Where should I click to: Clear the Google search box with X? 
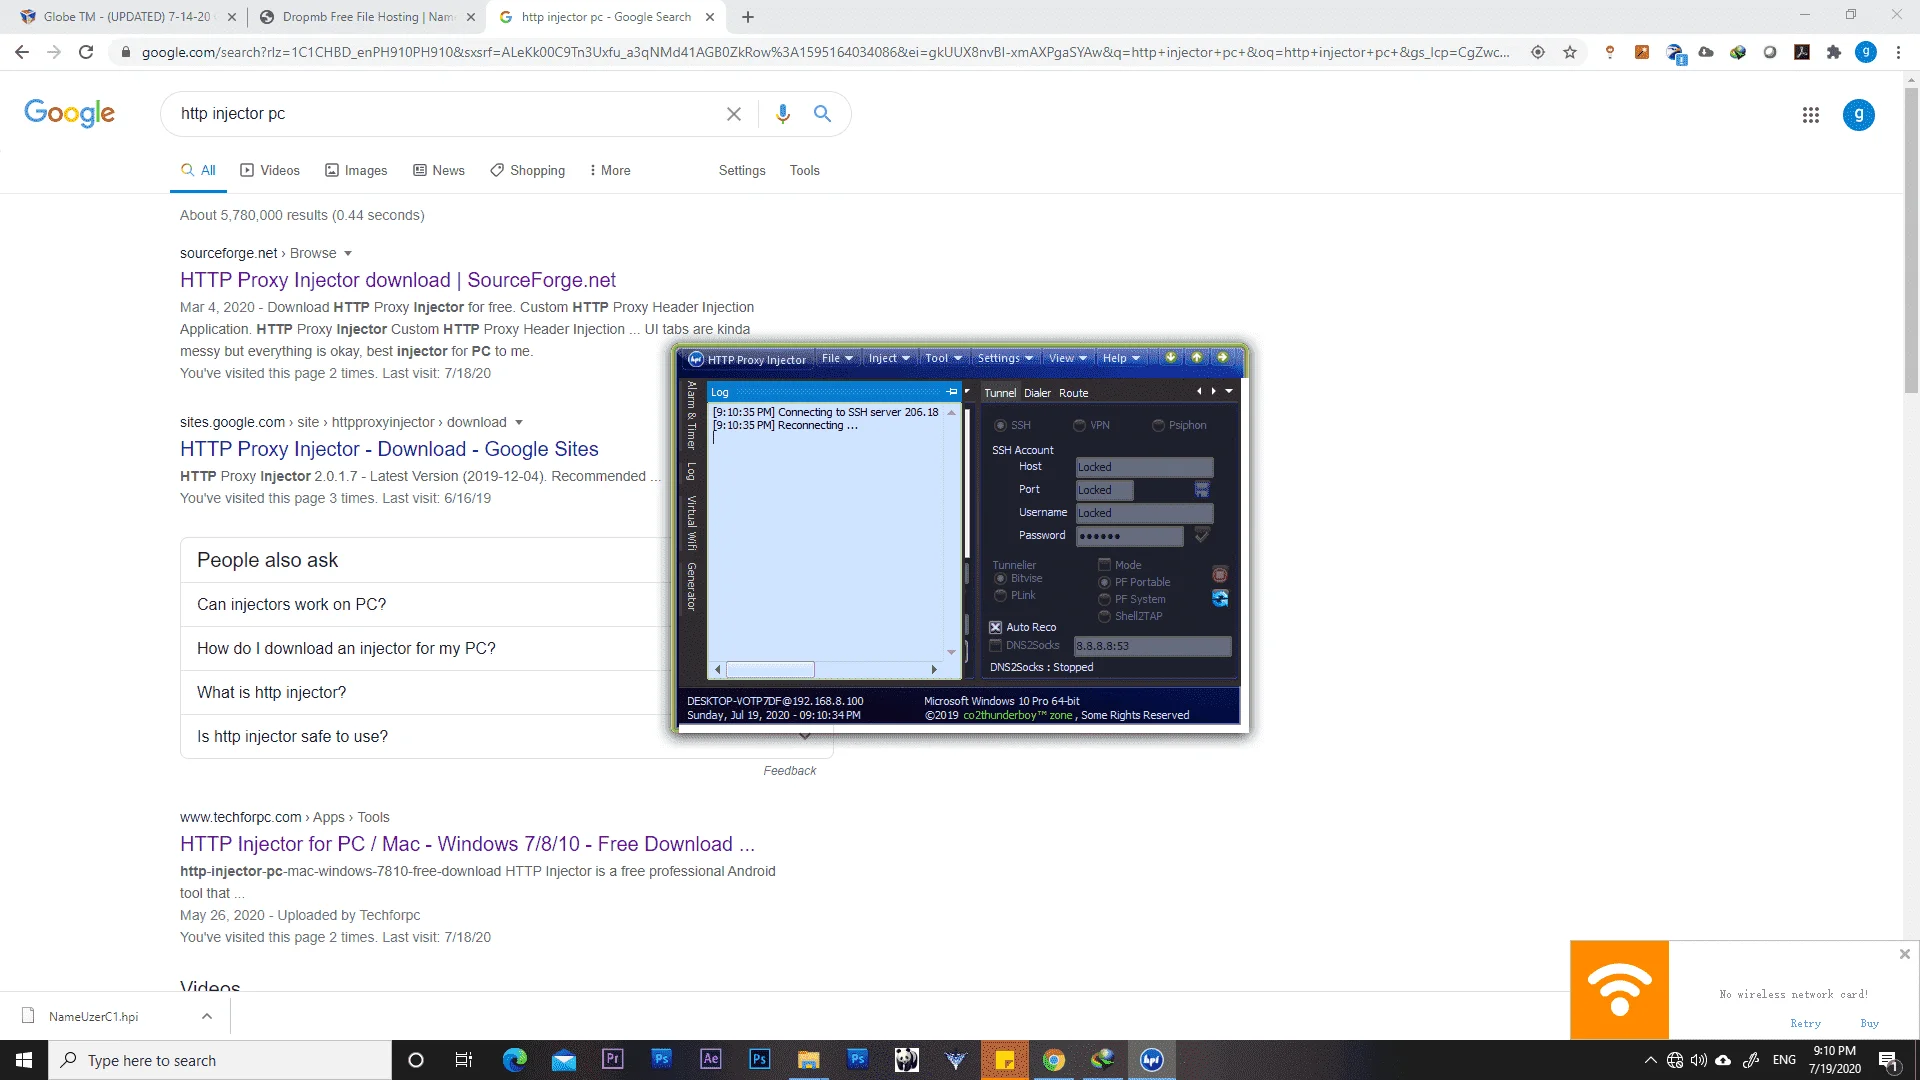[x=734, y=114]
